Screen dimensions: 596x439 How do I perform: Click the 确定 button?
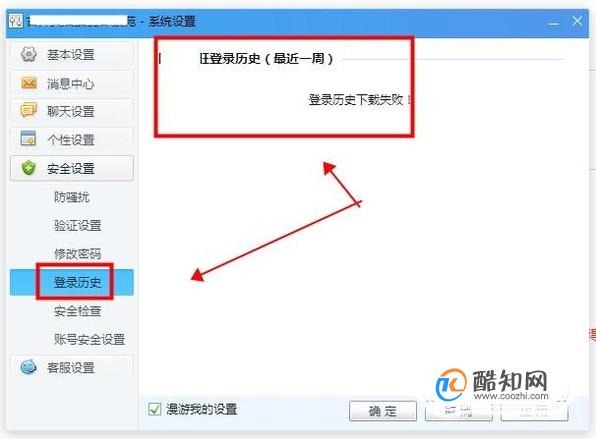coord(383,411)
